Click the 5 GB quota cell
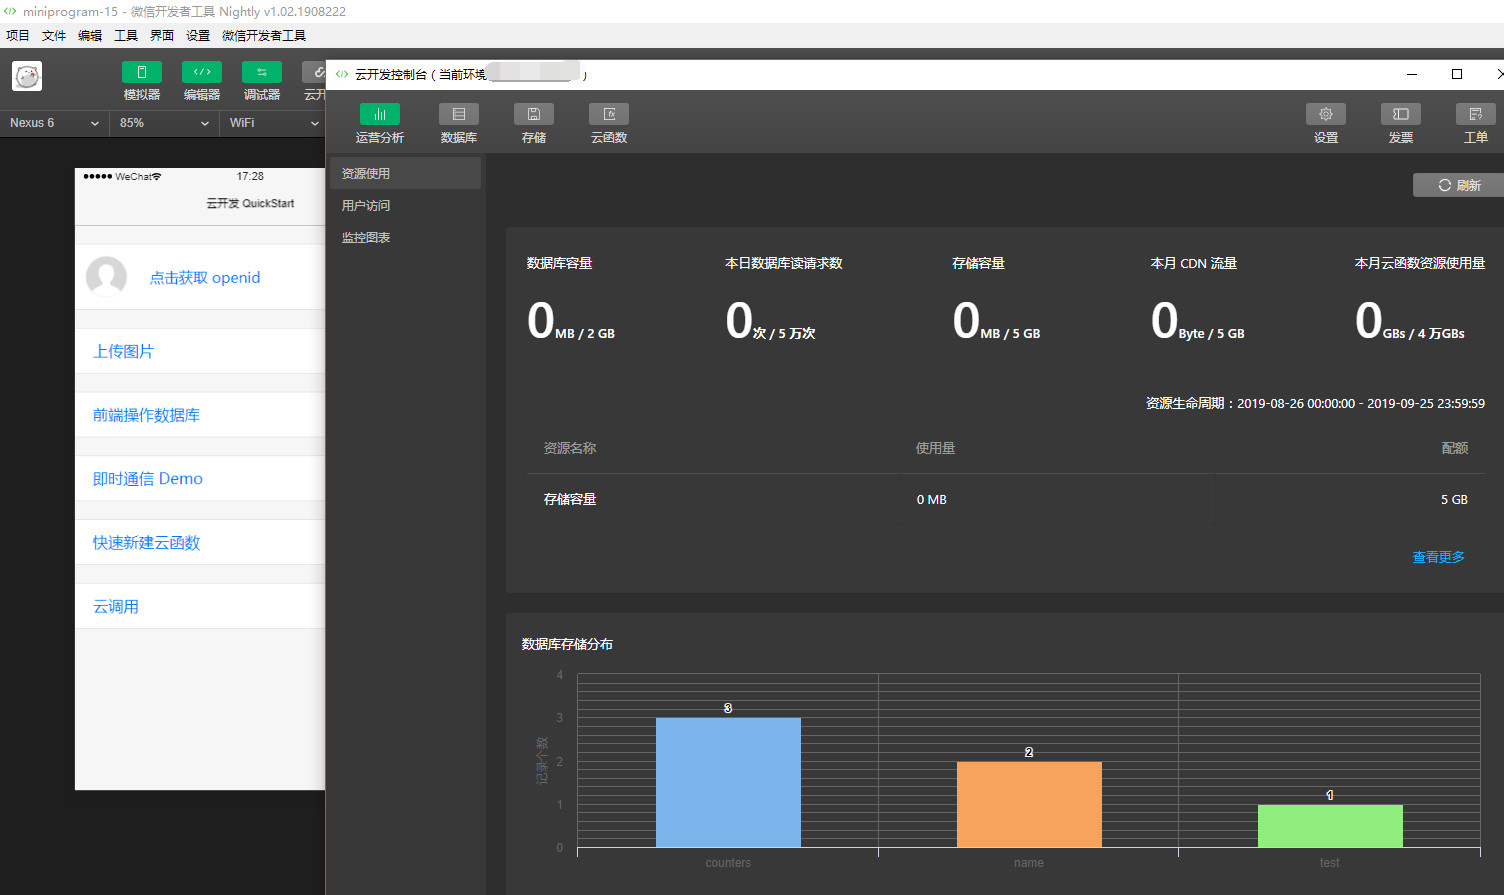The image size is (1504, 895). pyautogui.click(x=1454, y=499)
